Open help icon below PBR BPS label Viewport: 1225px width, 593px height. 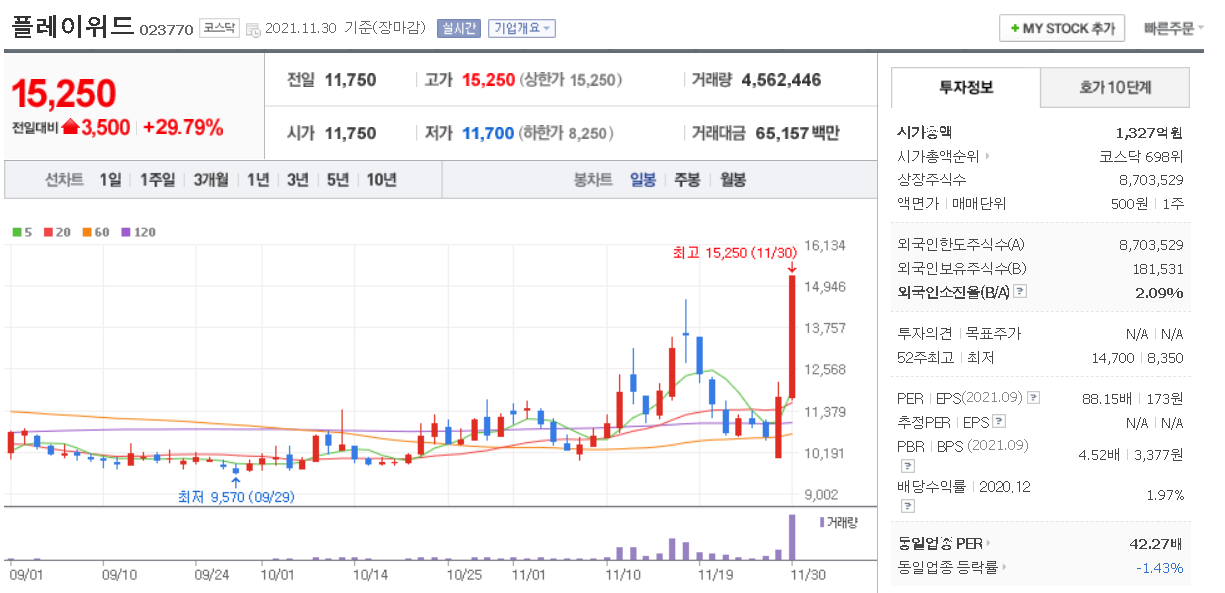908,465
